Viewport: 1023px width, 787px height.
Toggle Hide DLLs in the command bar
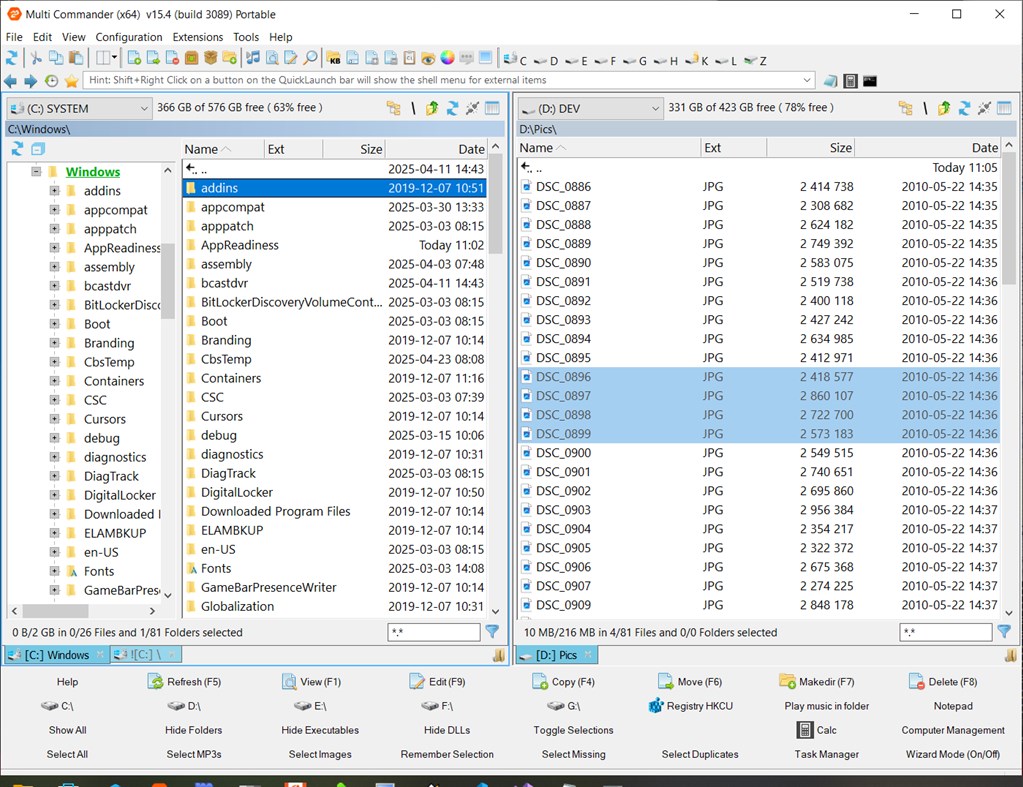[x=448, y=730]
